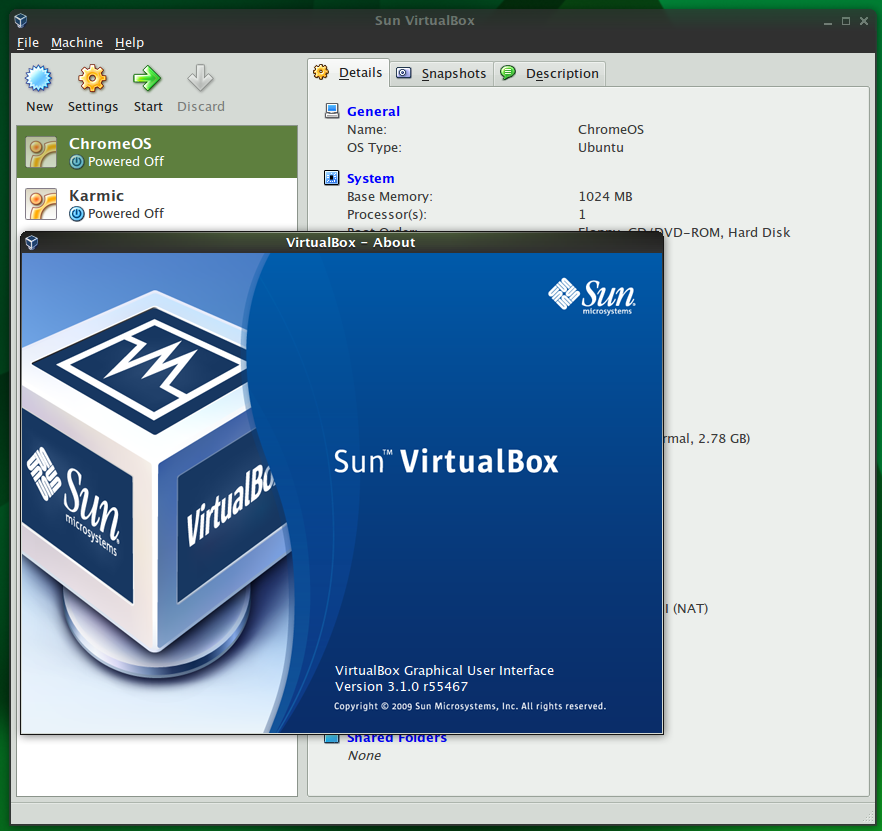The width and height of the screenshot is (882, 831).
Task: Click the 'Sun VirtualBox' heading in About dialog
Action: coord(446,461)
